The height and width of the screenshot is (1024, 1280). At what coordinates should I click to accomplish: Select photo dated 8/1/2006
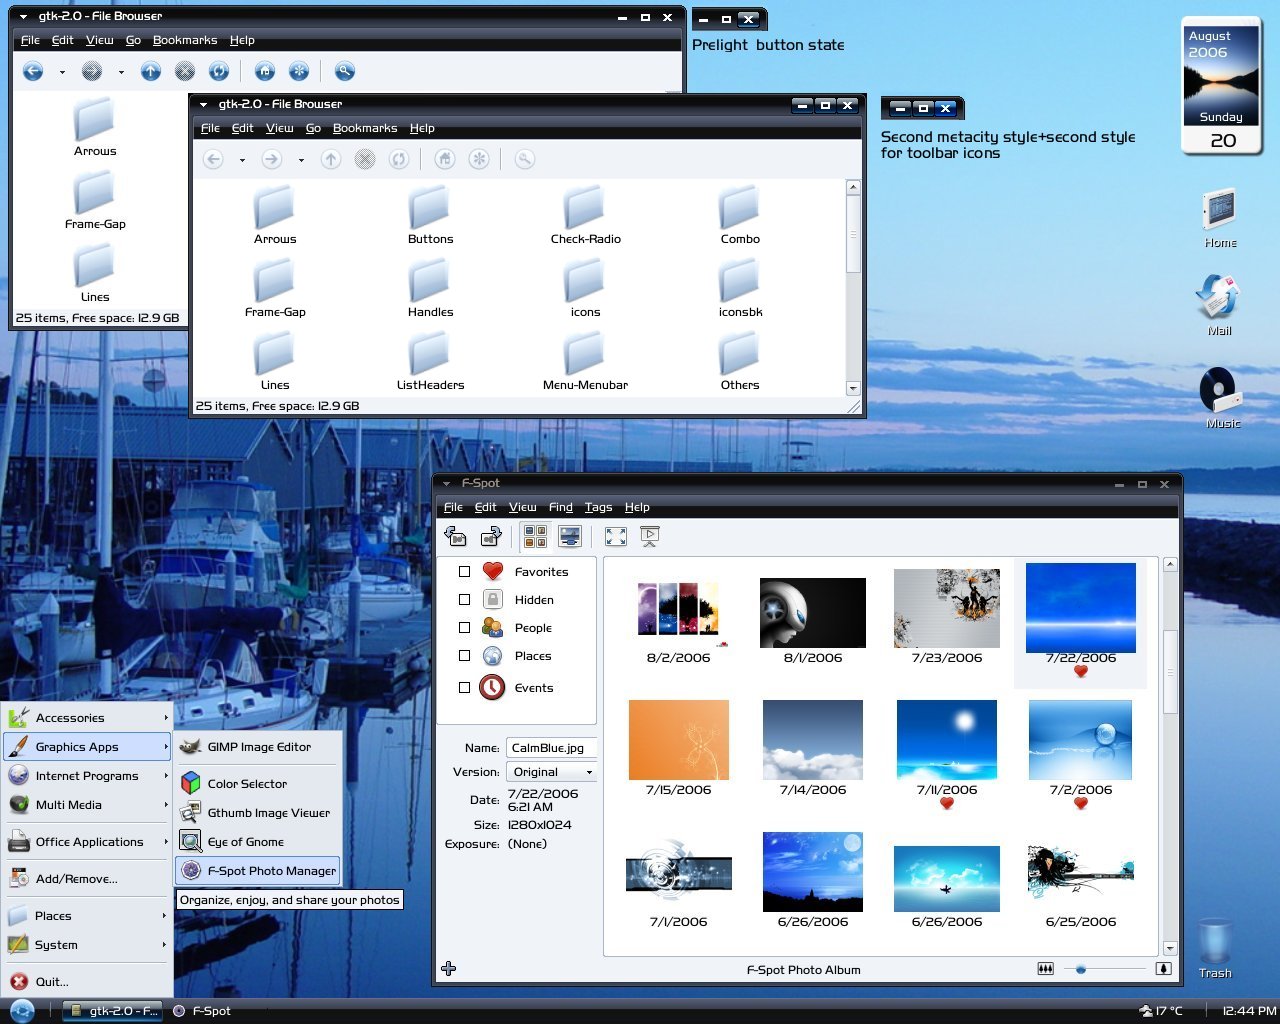pyautogui.click(x=812, y=620)
